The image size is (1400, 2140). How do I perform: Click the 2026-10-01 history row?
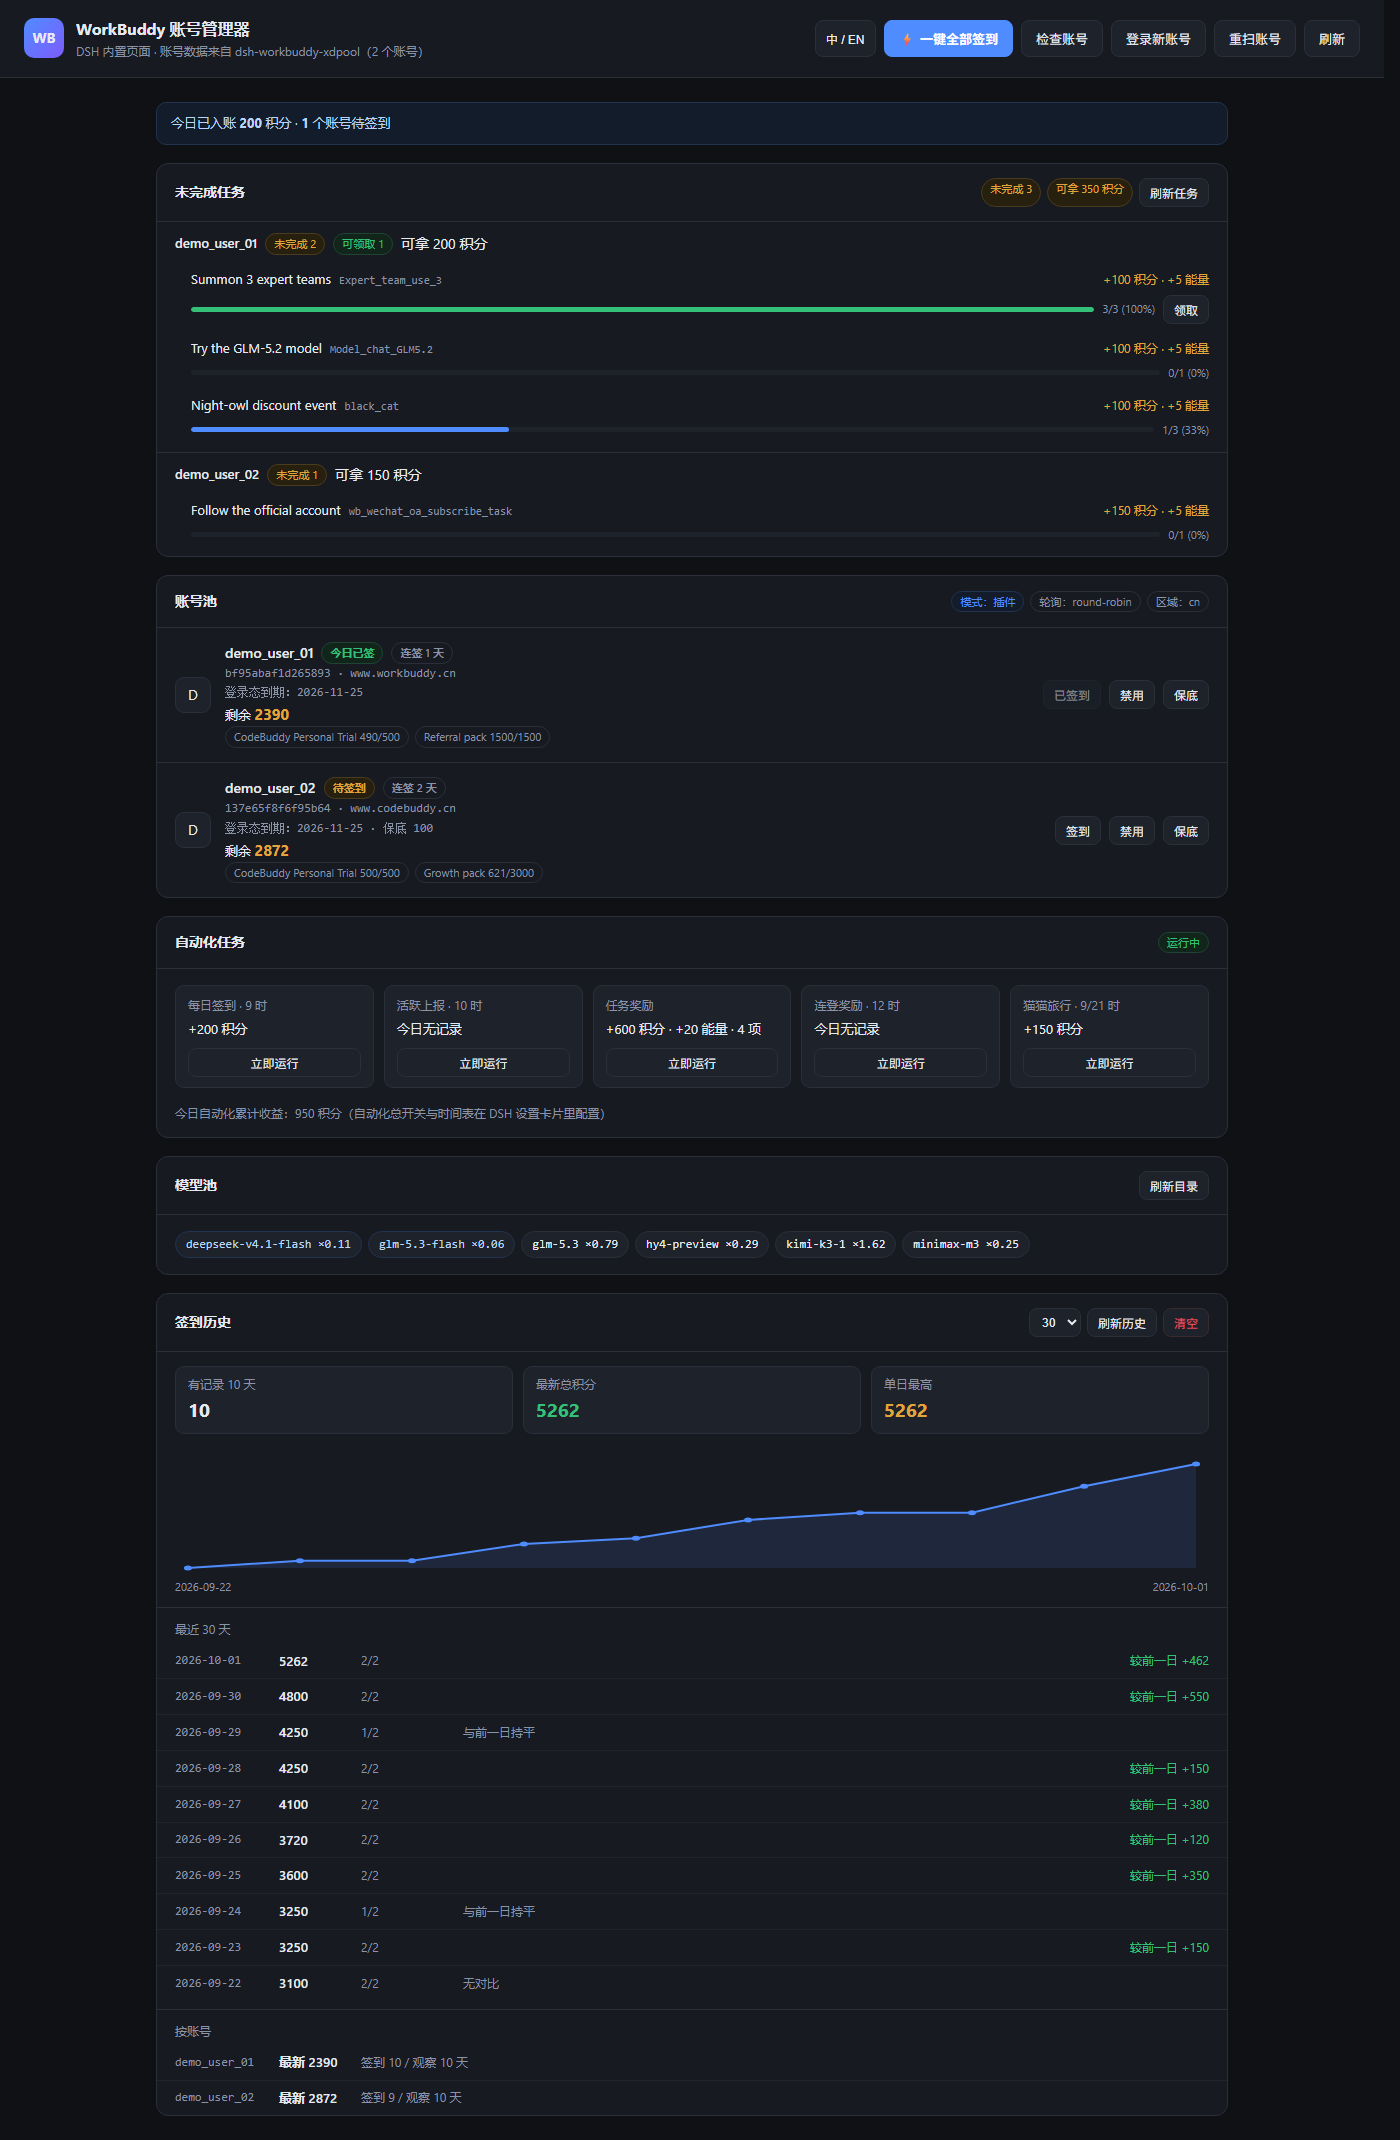click(692, 1660)
